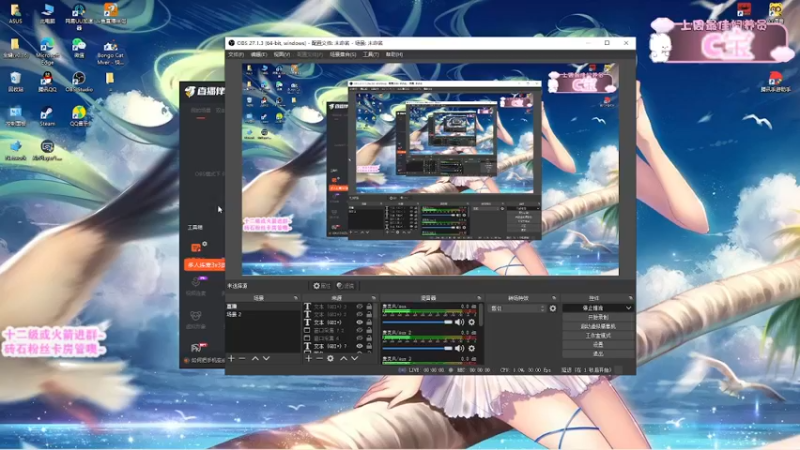
Task: Click the 退出 button in the controls dock
Action: (x=598, y=354)
